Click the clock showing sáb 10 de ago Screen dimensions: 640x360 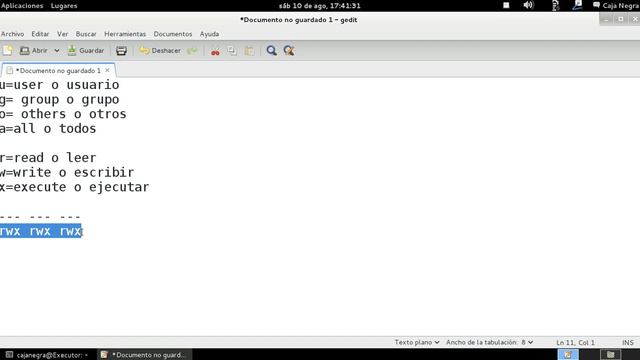click(320, 6)
